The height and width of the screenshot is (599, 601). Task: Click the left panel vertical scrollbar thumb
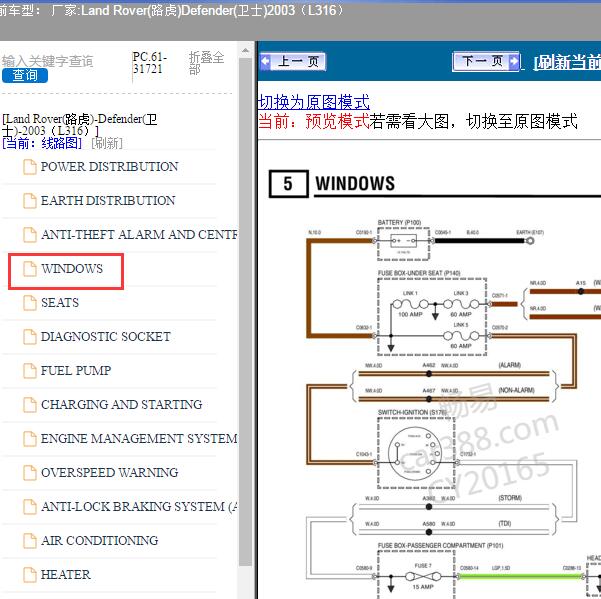click(245, 312)
